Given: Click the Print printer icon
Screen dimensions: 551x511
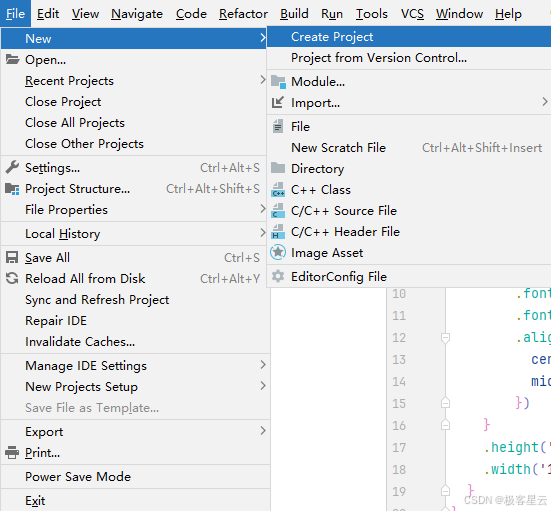Looking at the screenshot, I should [x=12, y=452].
